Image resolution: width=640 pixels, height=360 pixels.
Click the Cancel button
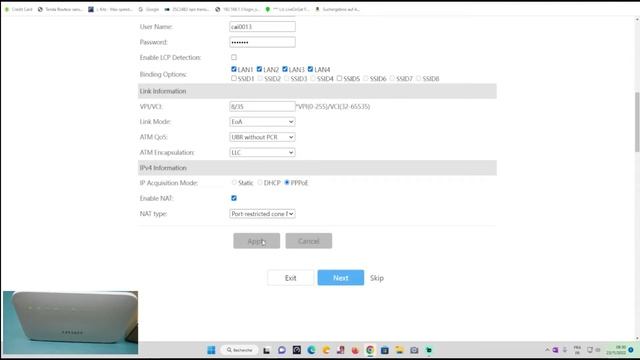(309, 241)
